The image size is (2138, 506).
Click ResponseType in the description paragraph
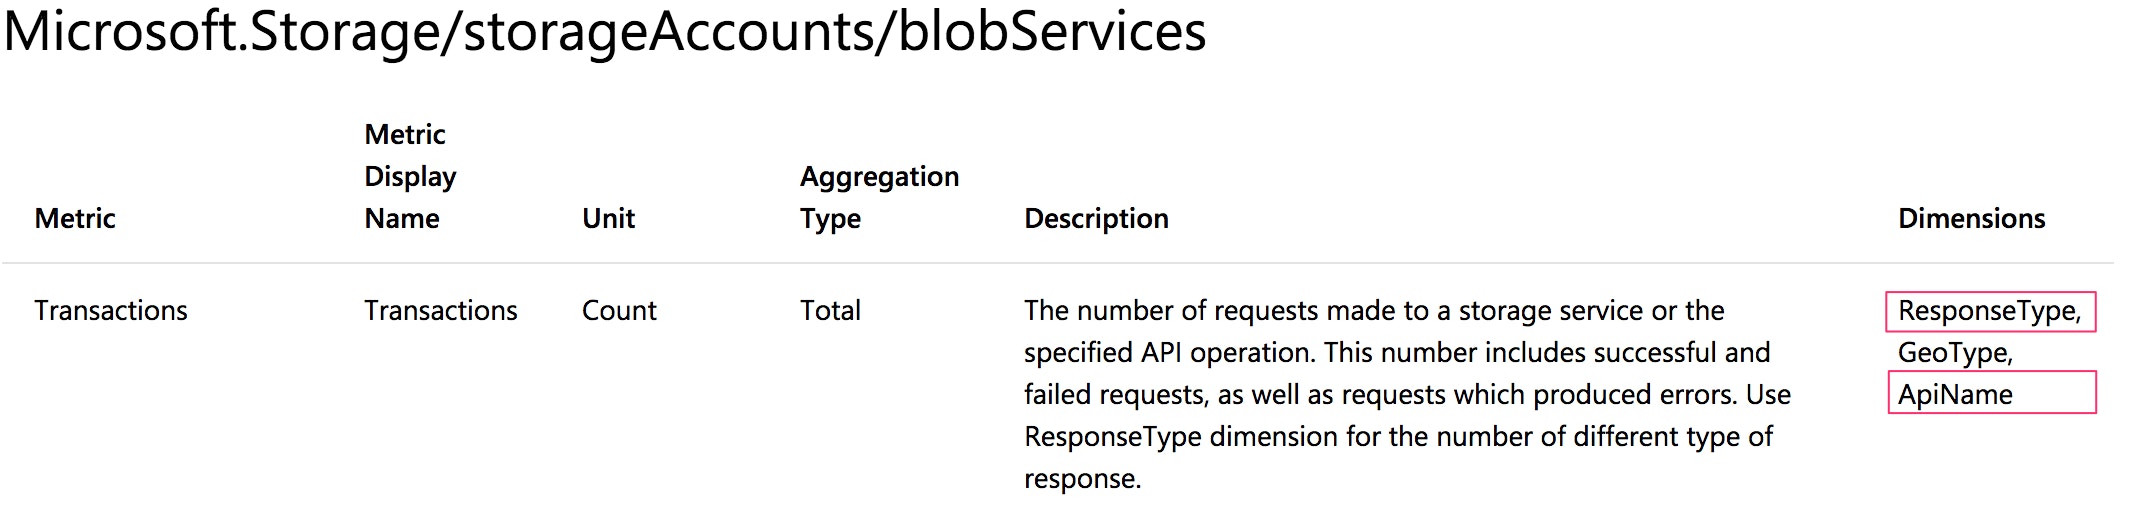click(1112, 437)
